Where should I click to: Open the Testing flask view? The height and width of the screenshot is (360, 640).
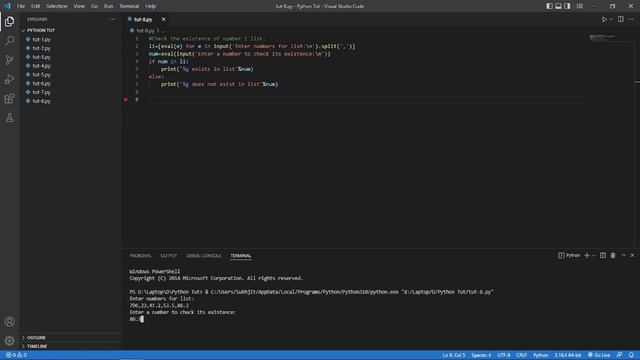pyautogui.click(x=9, y=118)
